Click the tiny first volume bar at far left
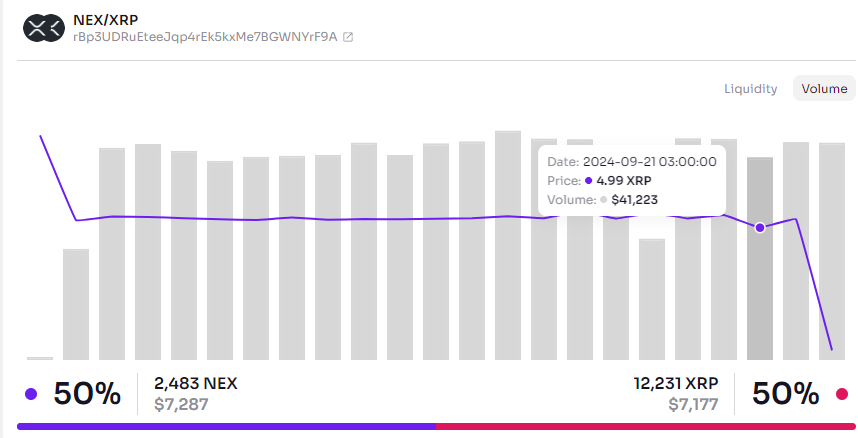Screen dimensions: 858x438 click(x=40, y=358)
